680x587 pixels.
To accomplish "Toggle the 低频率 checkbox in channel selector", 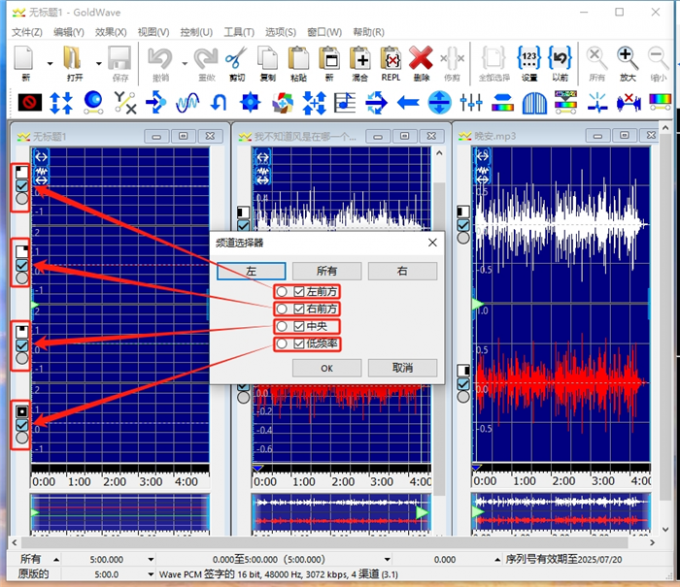I will (x=299, y=344).
